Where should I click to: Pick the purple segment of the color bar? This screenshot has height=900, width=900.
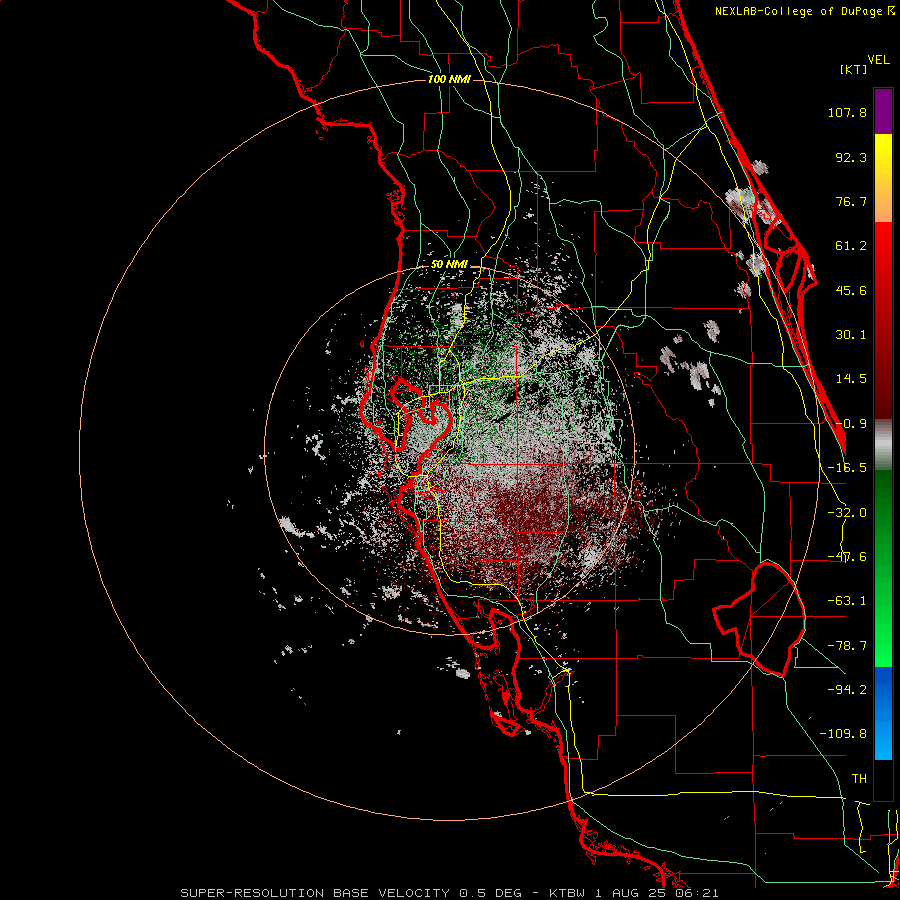[x=883, y=111]
